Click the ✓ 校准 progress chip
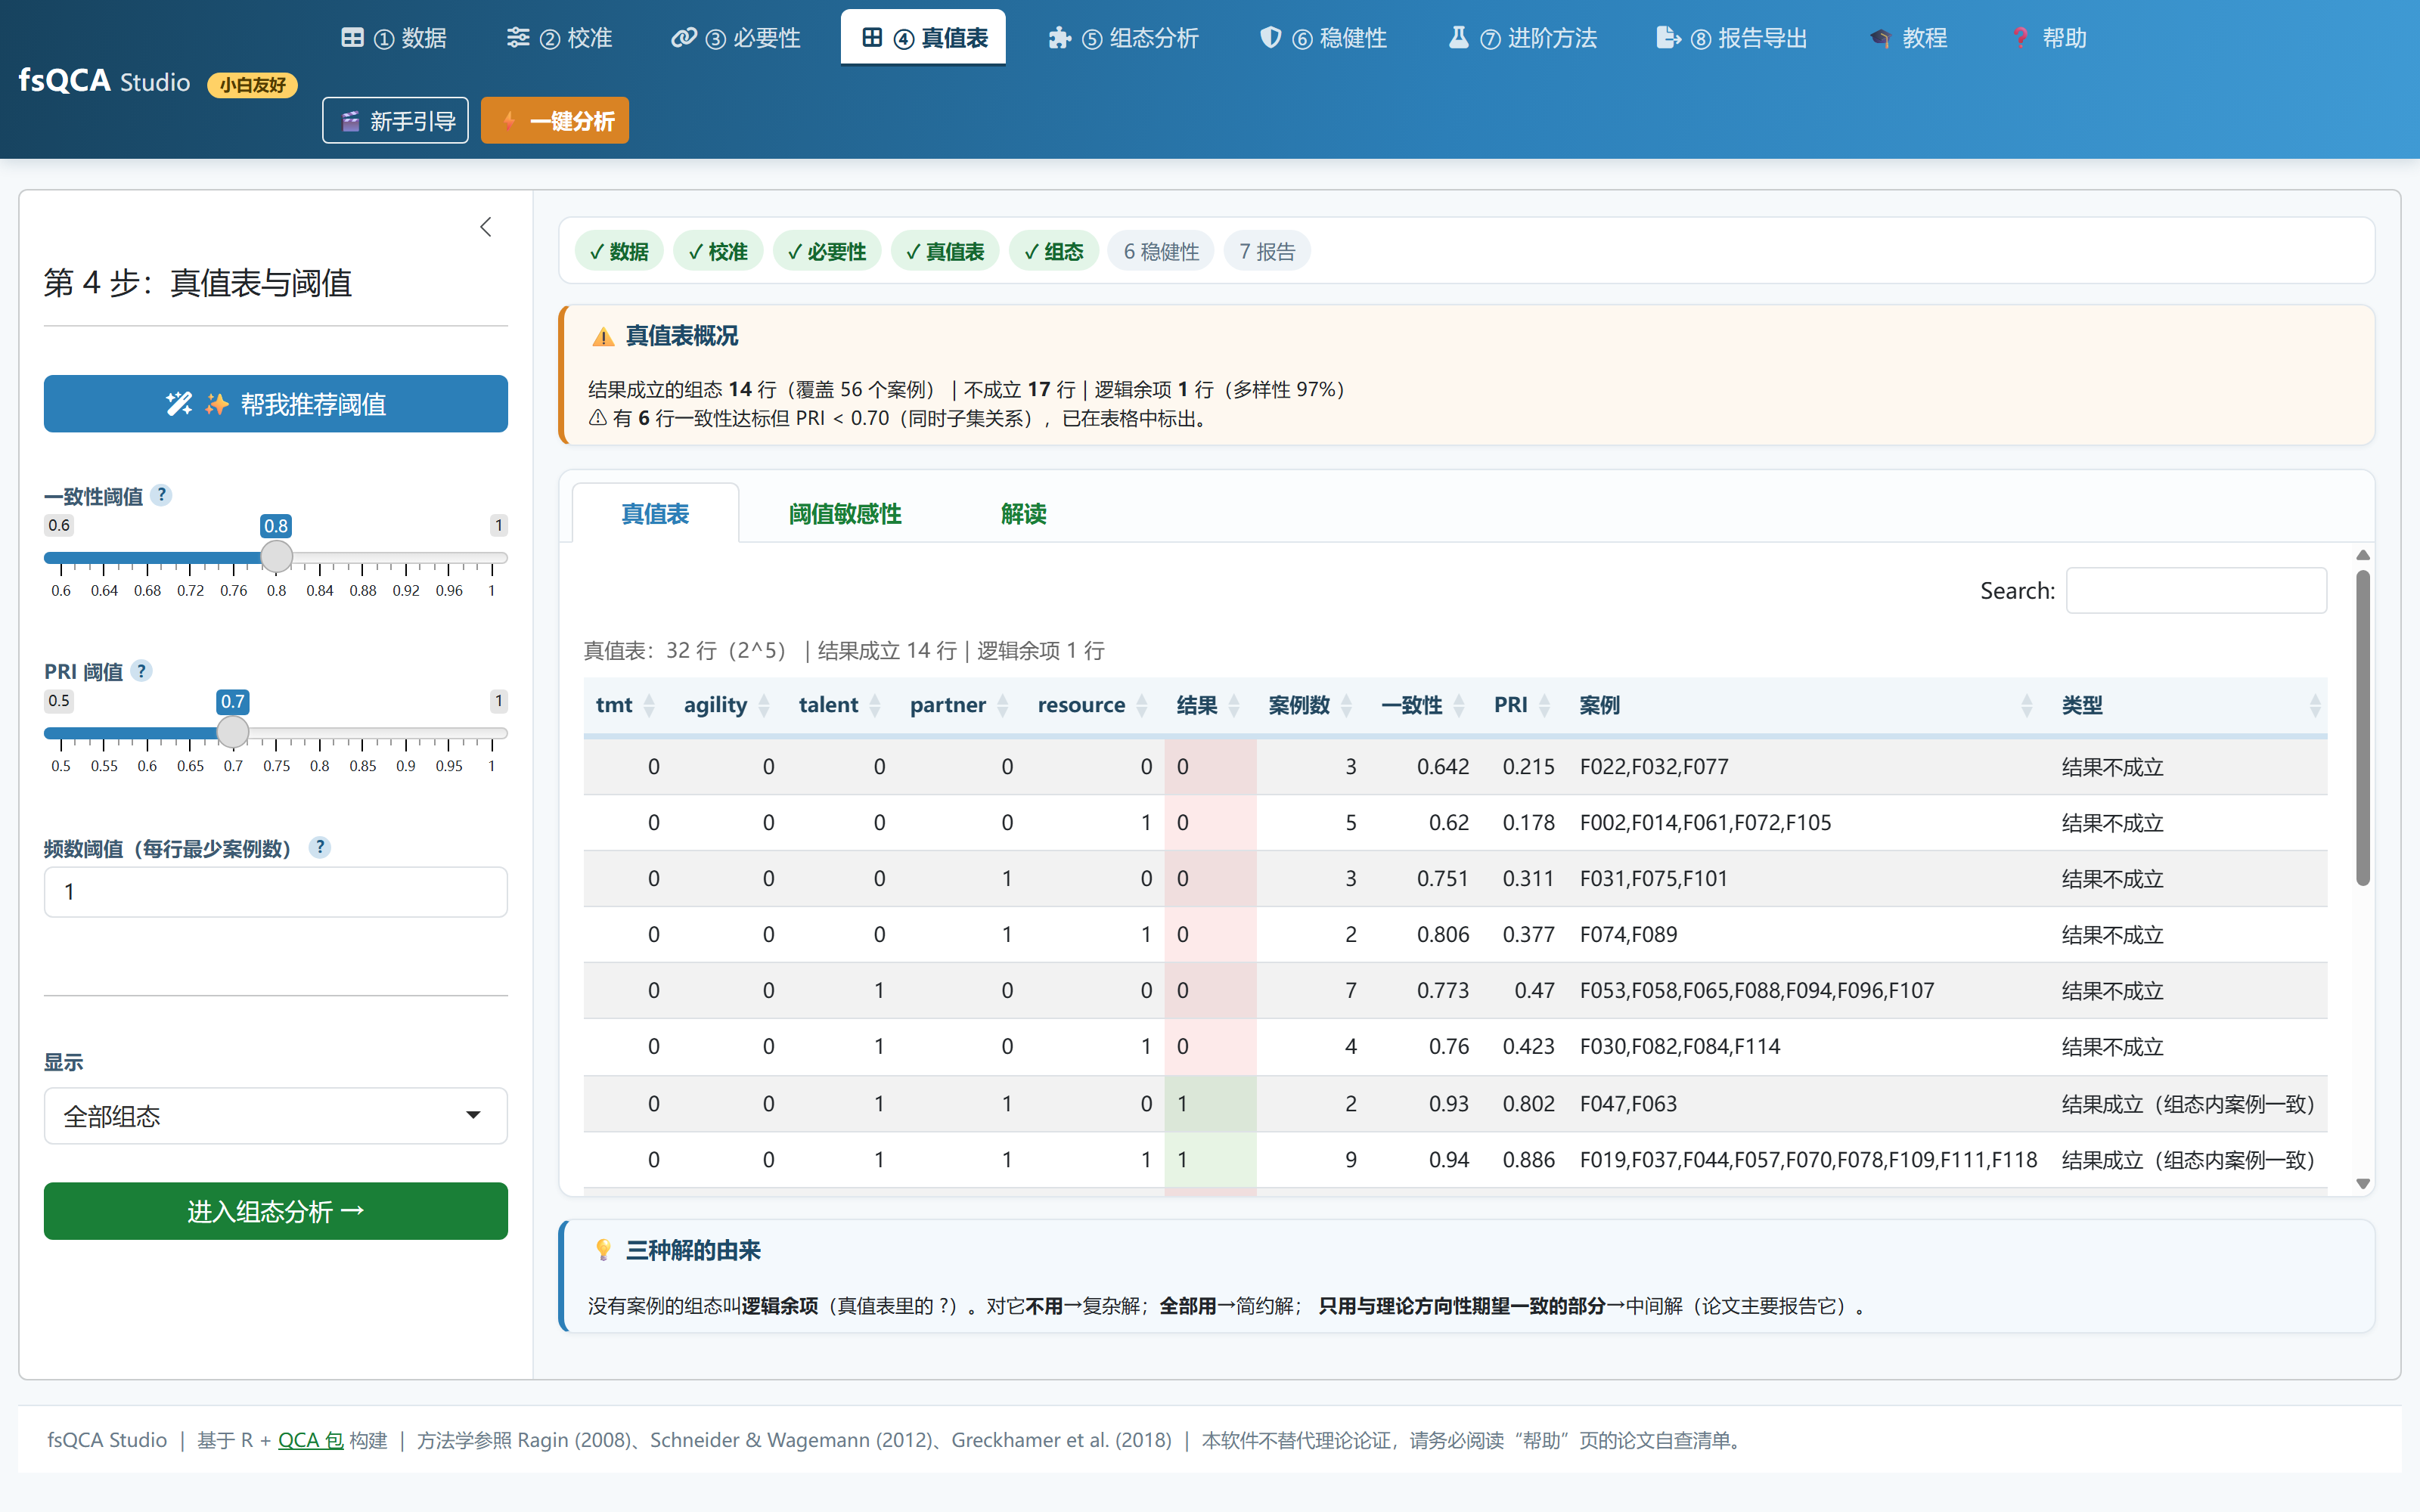Image resolution: width=2420 pixels, height=1512 pixels. [x=718, y=251]
